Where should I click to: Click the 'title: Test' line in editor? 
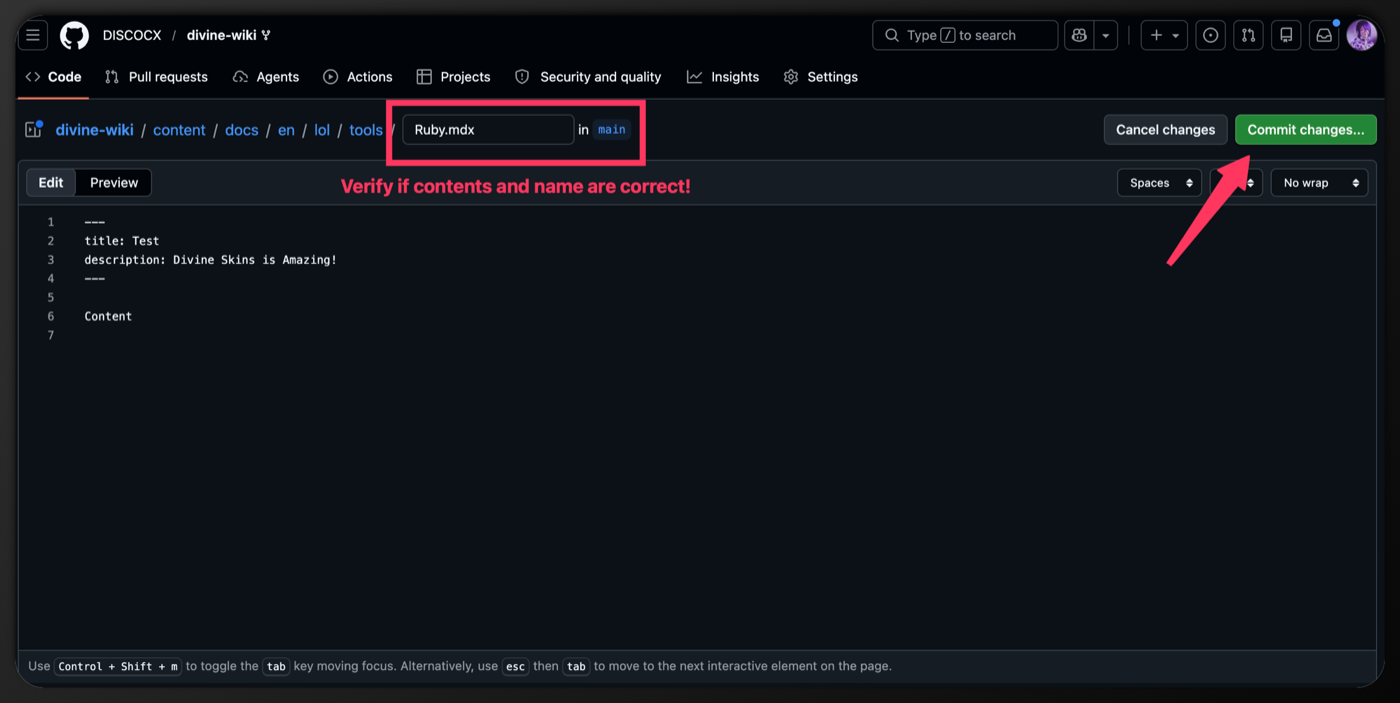coord(122,241)
